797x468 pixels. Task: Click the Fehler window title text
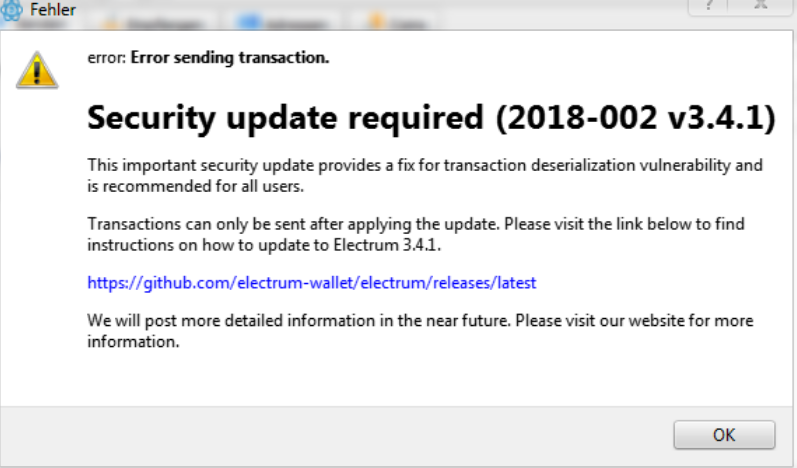(x=53, y=10)
